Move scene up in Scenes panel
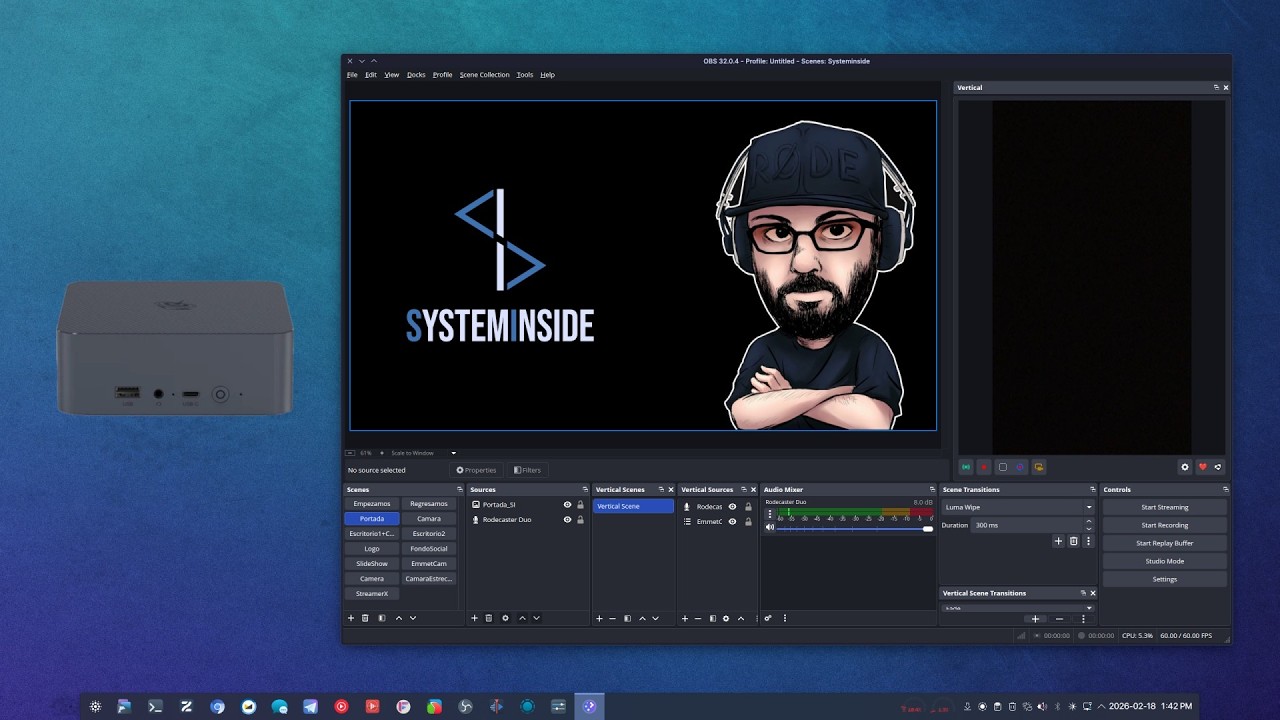The width and height of the screenshot is (1280, 720). 399,618
